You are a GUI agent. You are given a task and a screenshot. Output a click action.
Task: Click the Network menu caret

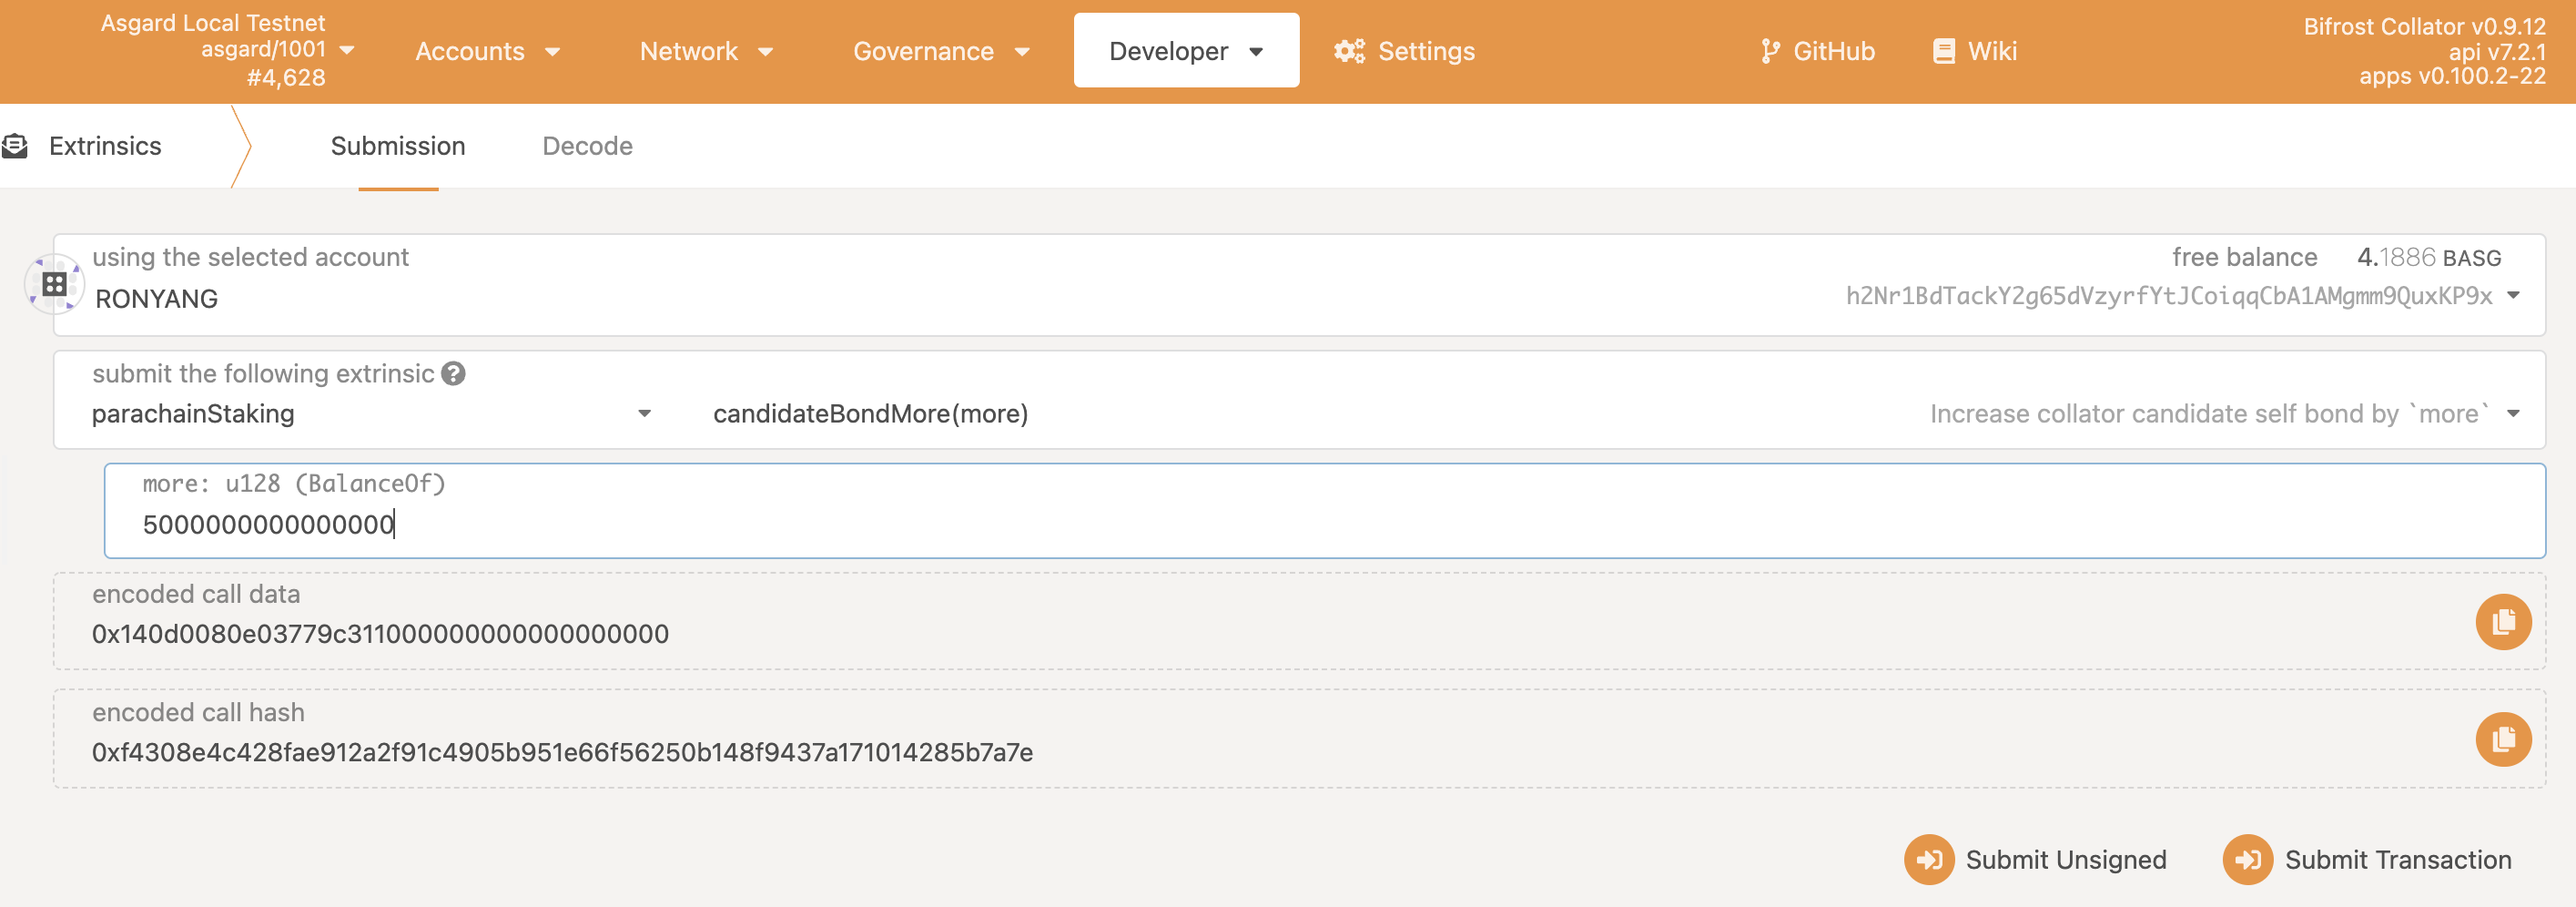coord(766,52)
